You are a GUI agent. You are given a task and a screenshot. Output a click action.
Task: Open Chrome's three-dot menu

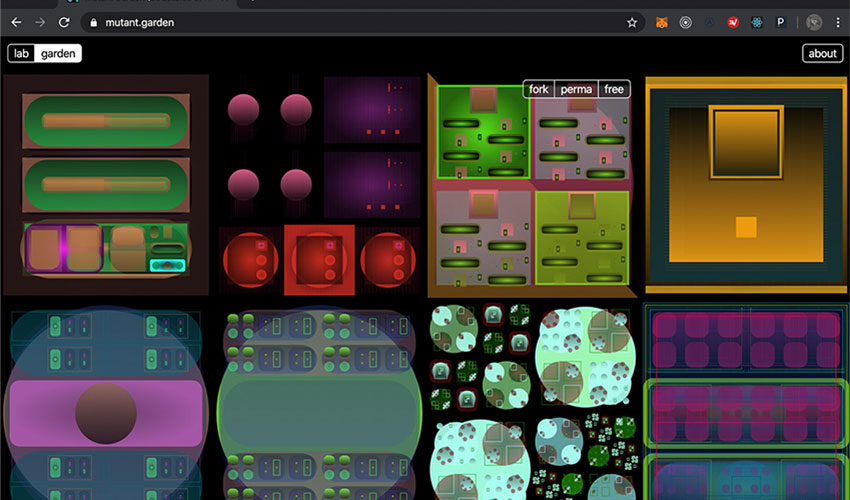point(838,22)
